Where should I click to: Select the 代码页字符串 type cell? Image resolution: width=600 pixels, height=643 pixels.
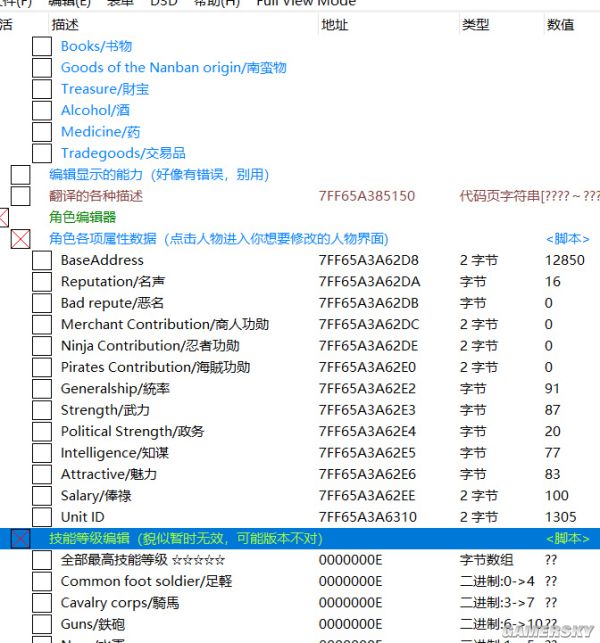(x=529, y=196)
